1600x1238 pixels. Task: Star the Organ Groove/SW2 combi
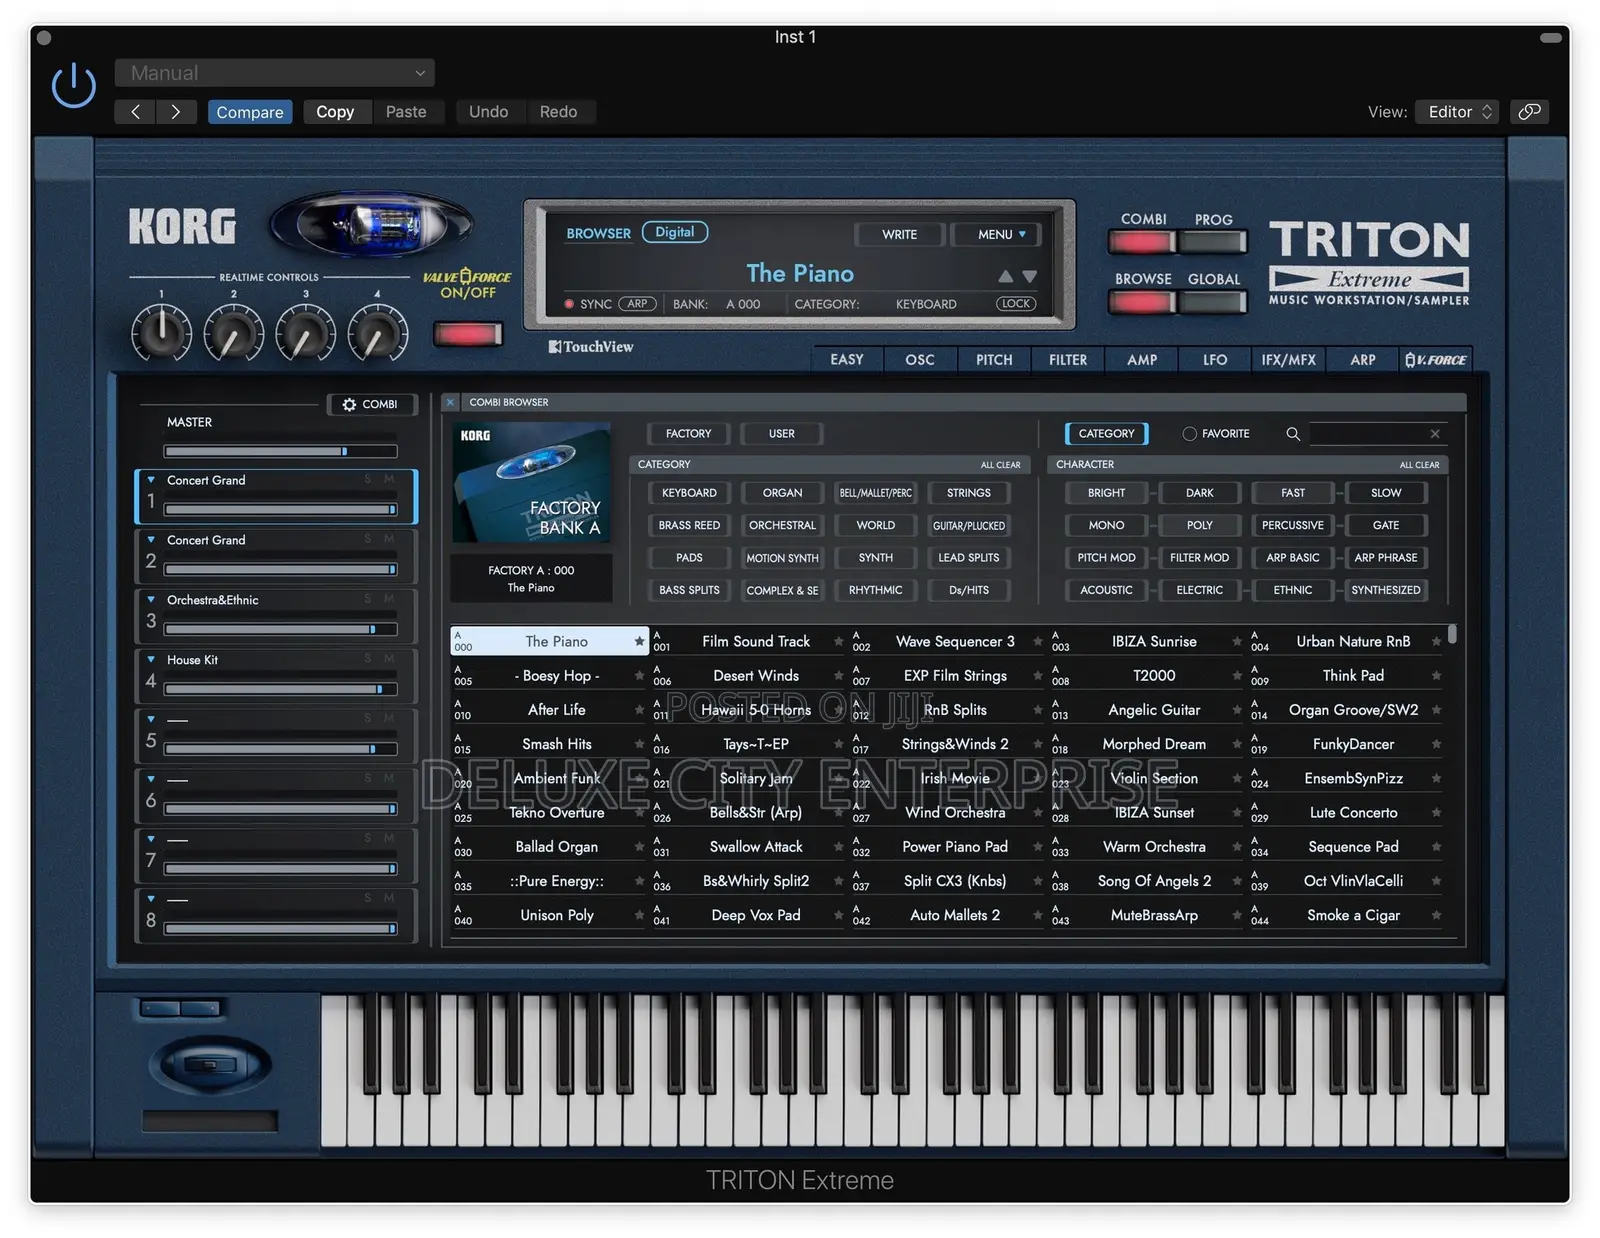[1436, 710]
